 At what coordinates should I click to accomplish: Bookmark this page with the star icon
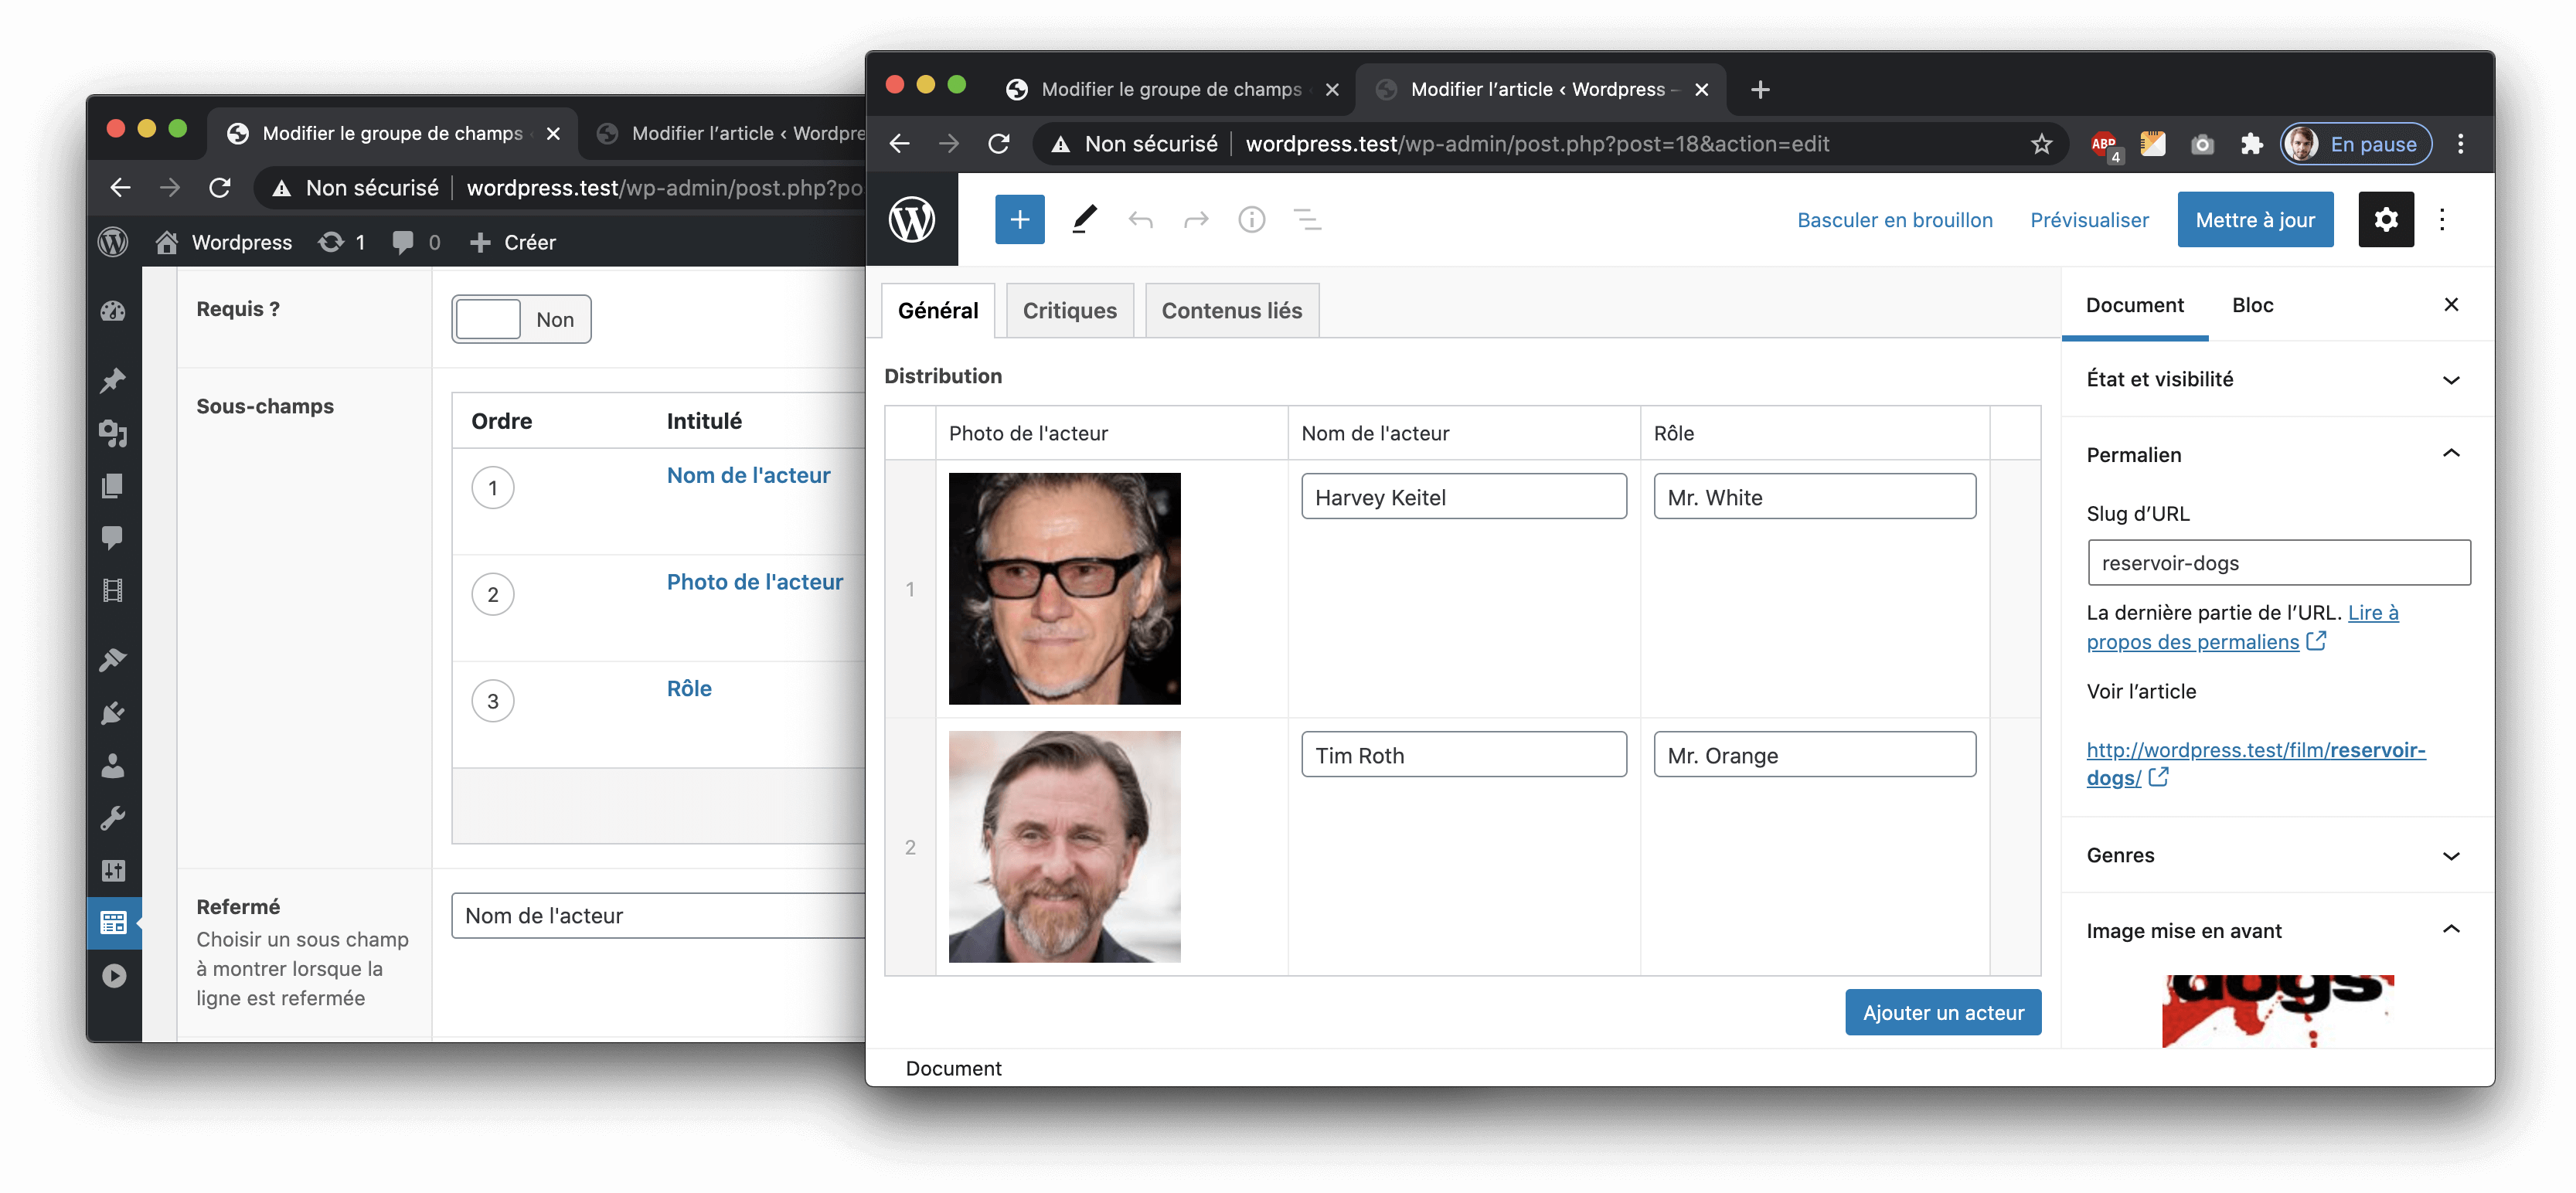coord(2041,144)
